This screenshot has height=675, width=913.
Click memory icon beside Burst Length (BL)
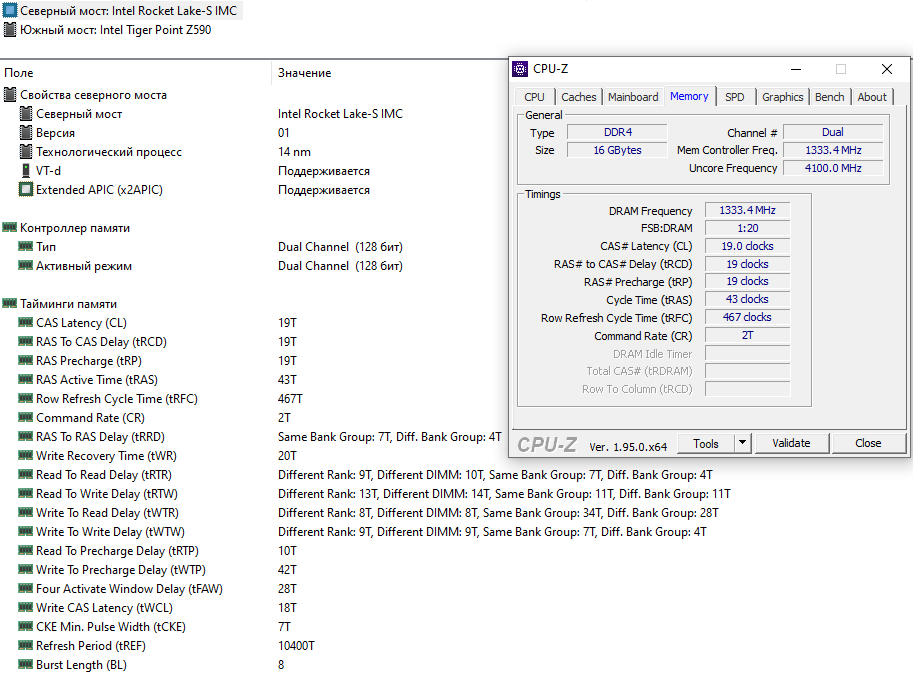click(26, 664)
